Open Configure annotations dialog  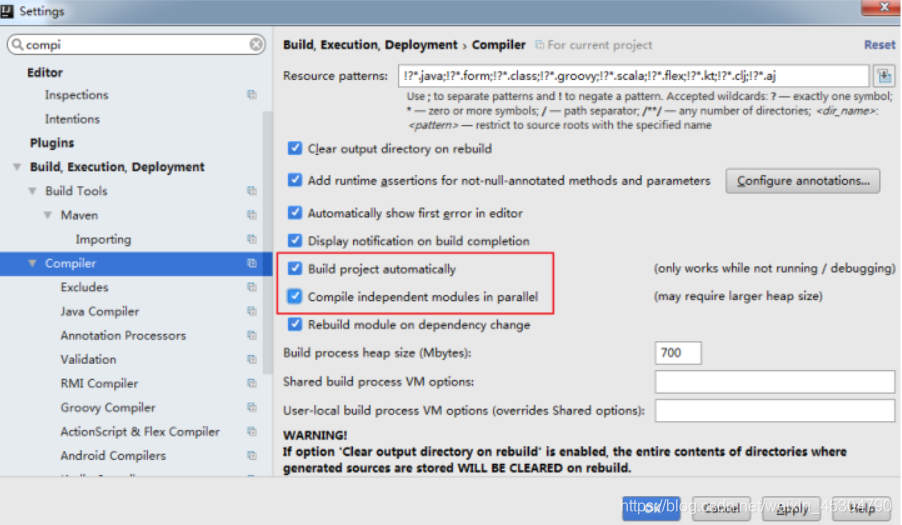[x=802, y=181]
